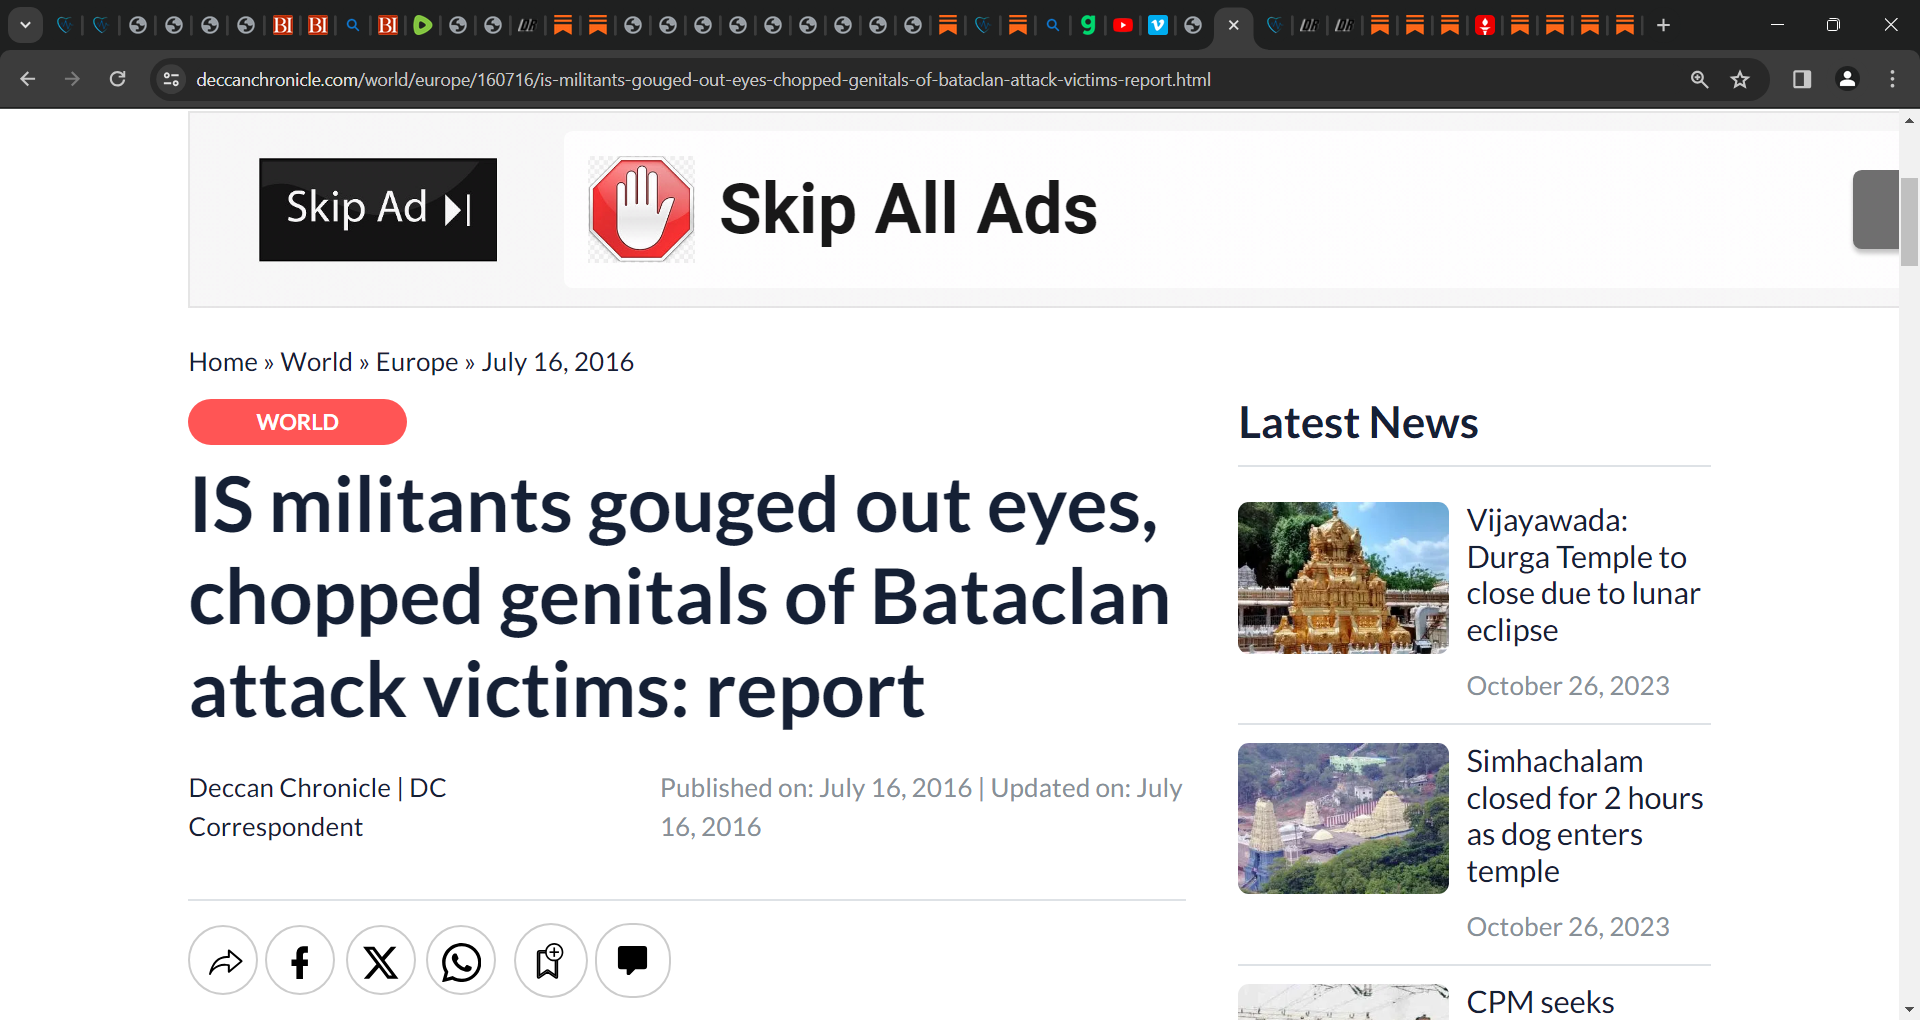
Task: Click the grey button at ad banner edge
Action: point(1875,209)
